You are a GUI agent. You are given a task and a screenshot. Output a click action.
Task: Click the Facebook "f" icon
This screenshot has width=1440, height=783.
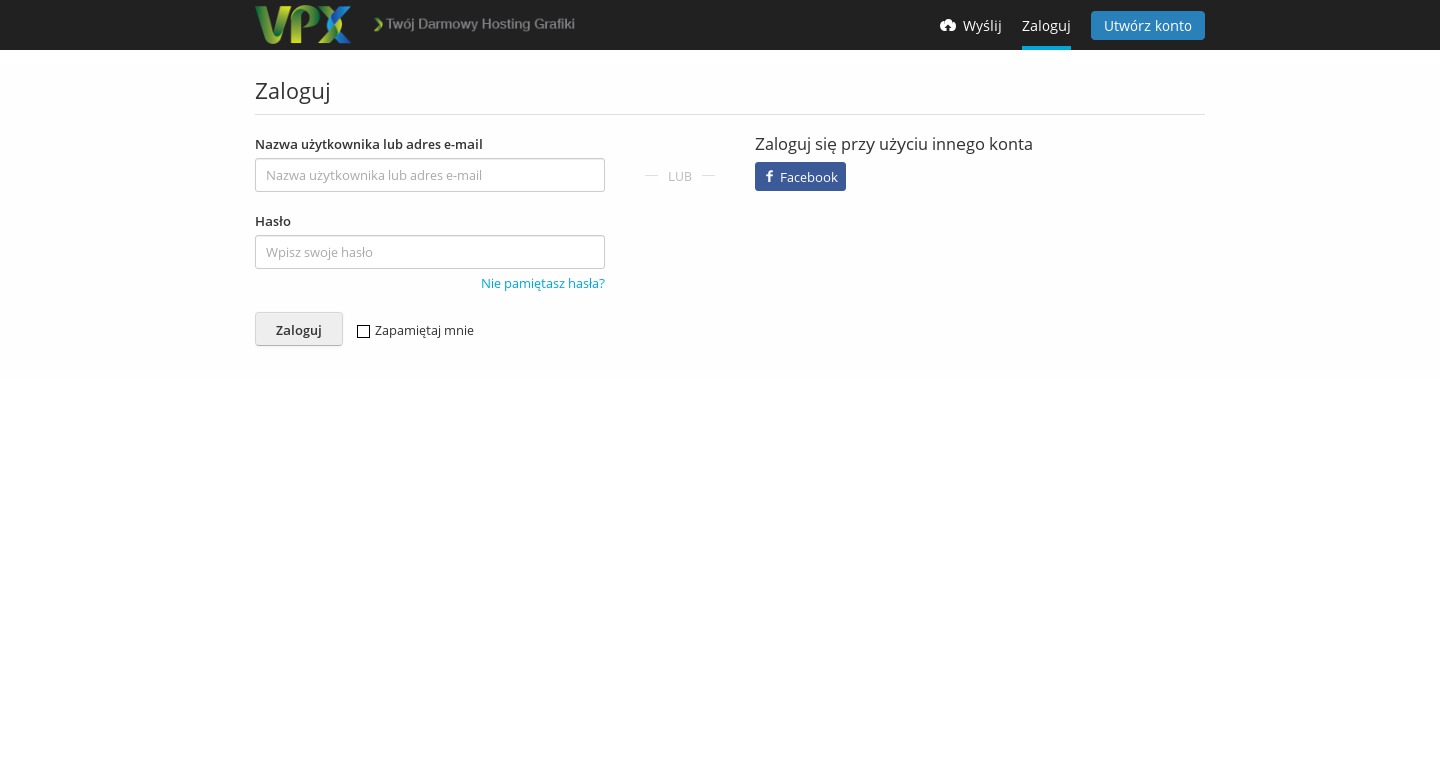click(x=769, y=177)
